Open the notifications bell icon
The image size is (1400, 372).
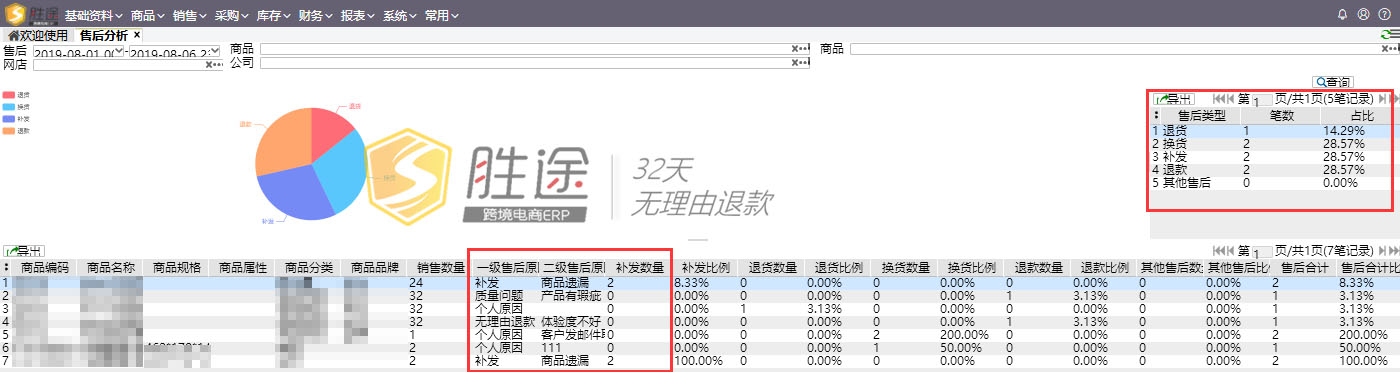point(1343,15)
